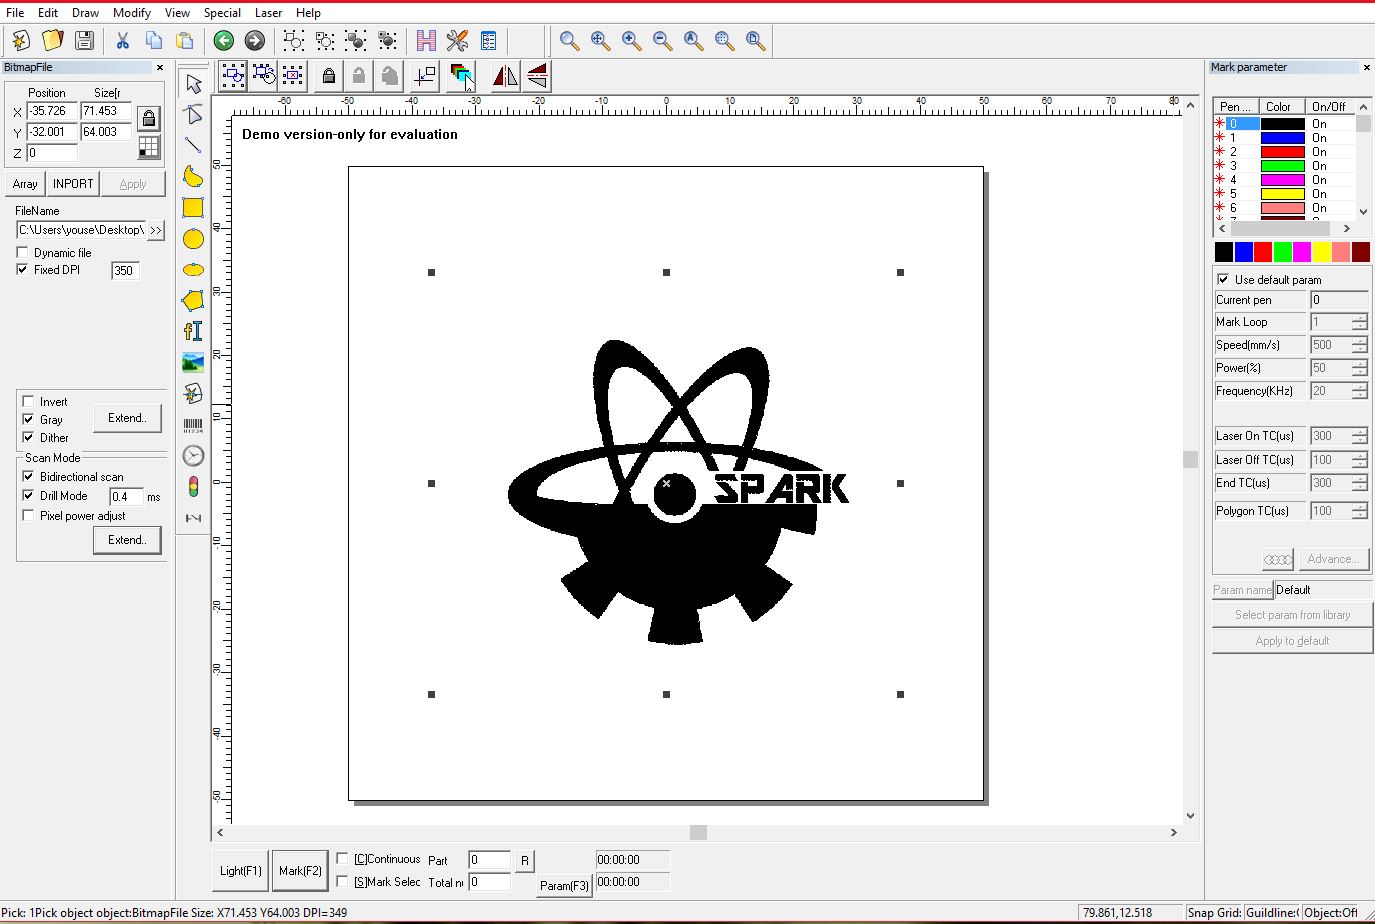Click the Param(F3) button
Image resolution: width=1375 pixels, height=924 pixels.
pos(564,885)
